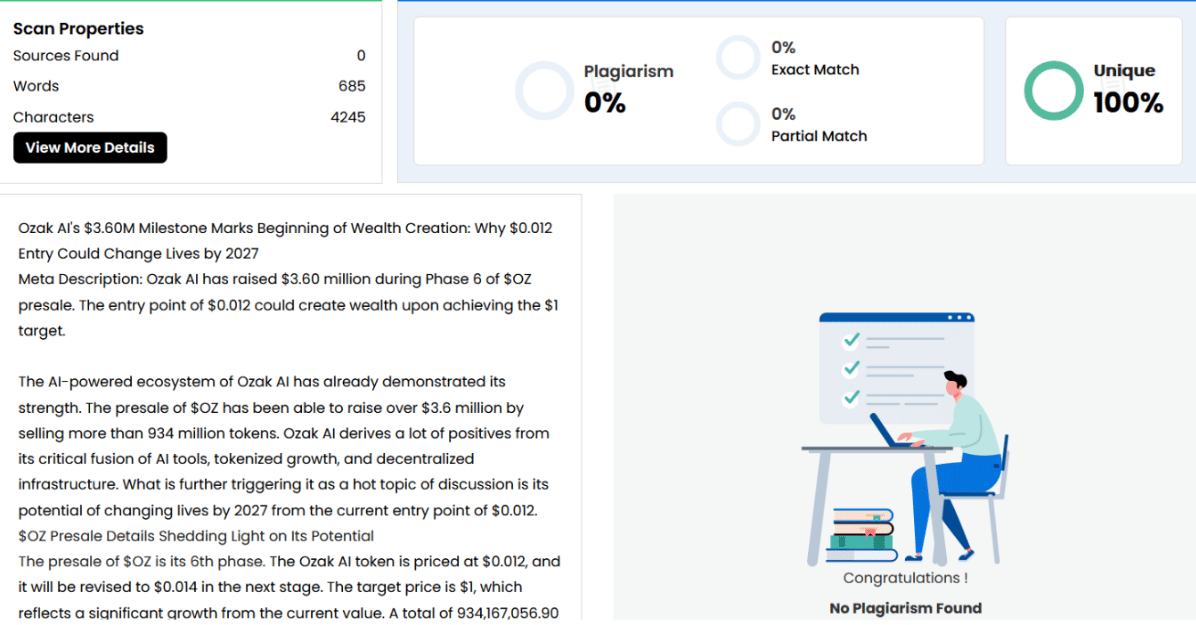Click the stack of books illustration
This screenshot has height=625, width=1196.
pyautogui.click(x=861, y=535)
